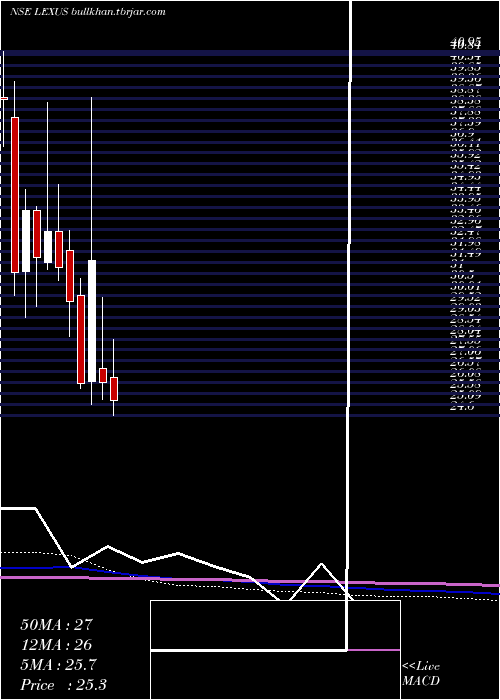
Task: Click the 5MA : 25.7 label
Action: click(58, 665)
